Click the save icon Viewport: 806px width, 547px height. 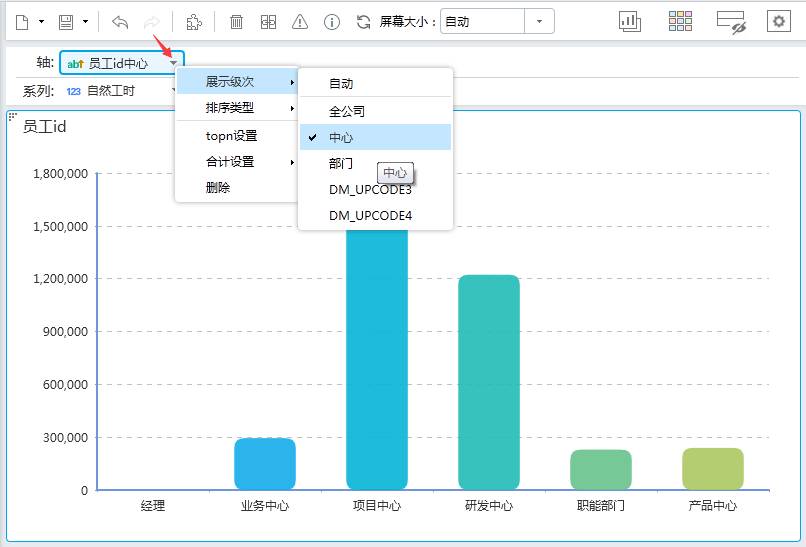[66, 22]
